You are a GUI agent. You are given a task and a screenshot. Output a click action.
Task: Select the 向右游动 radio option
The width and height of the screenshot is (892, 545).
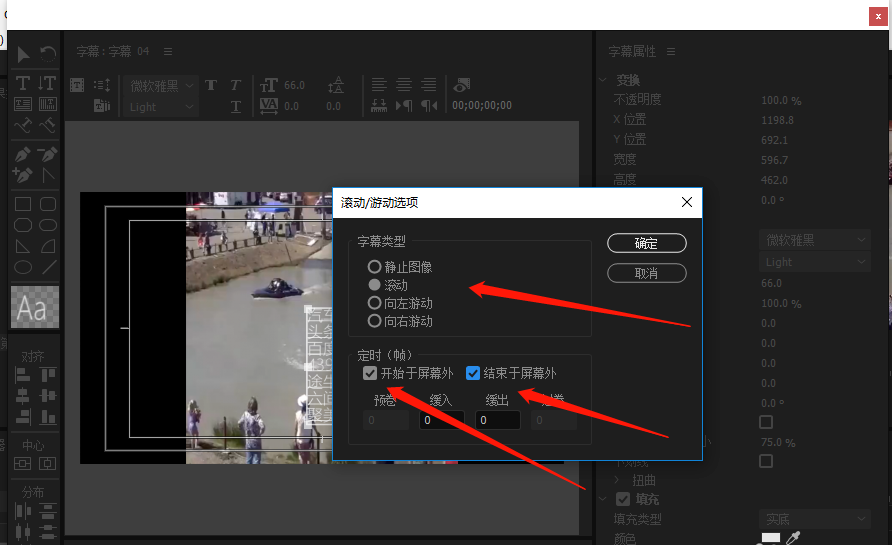point(374,321)
